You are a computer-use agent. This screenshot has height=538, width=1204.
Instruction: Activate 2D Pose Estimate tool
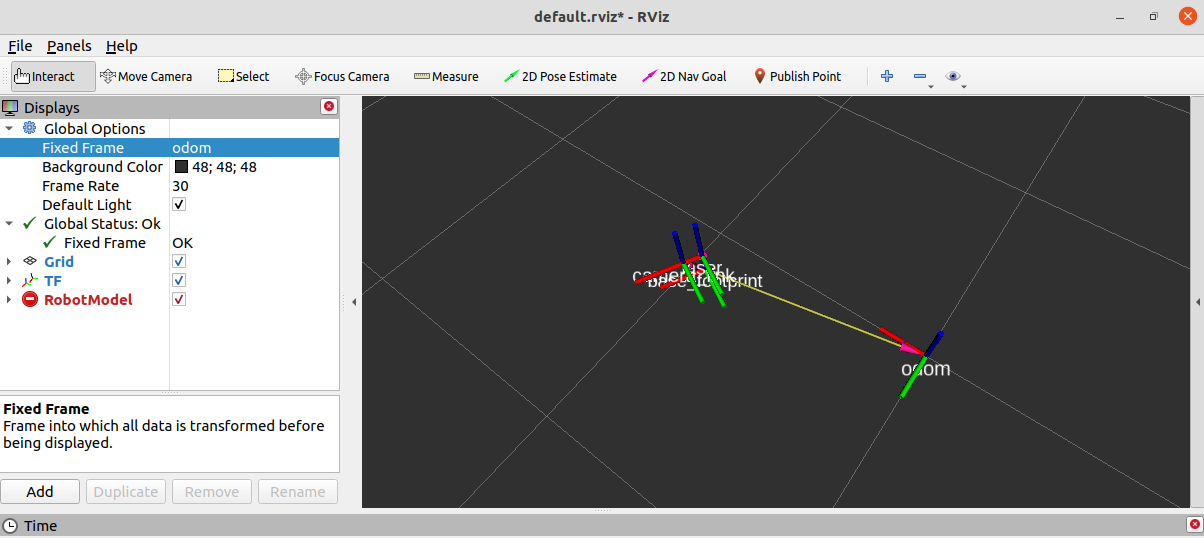point(561,76)
